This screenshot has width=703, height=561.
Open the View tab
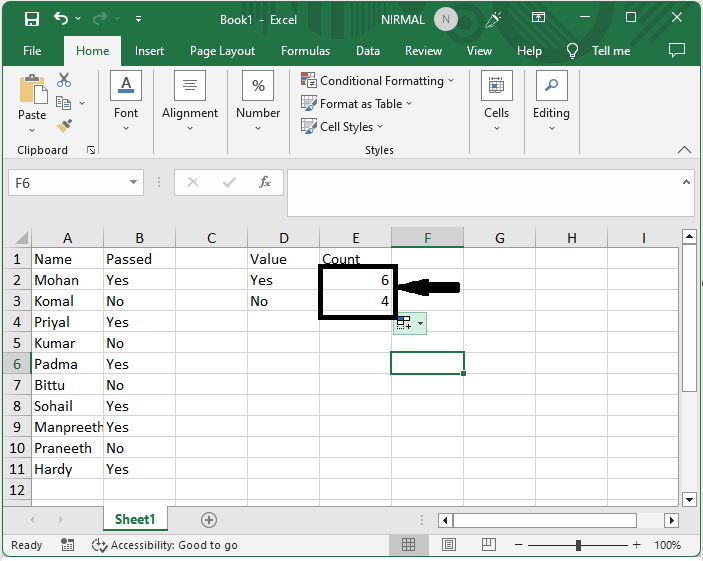[479, 51]
